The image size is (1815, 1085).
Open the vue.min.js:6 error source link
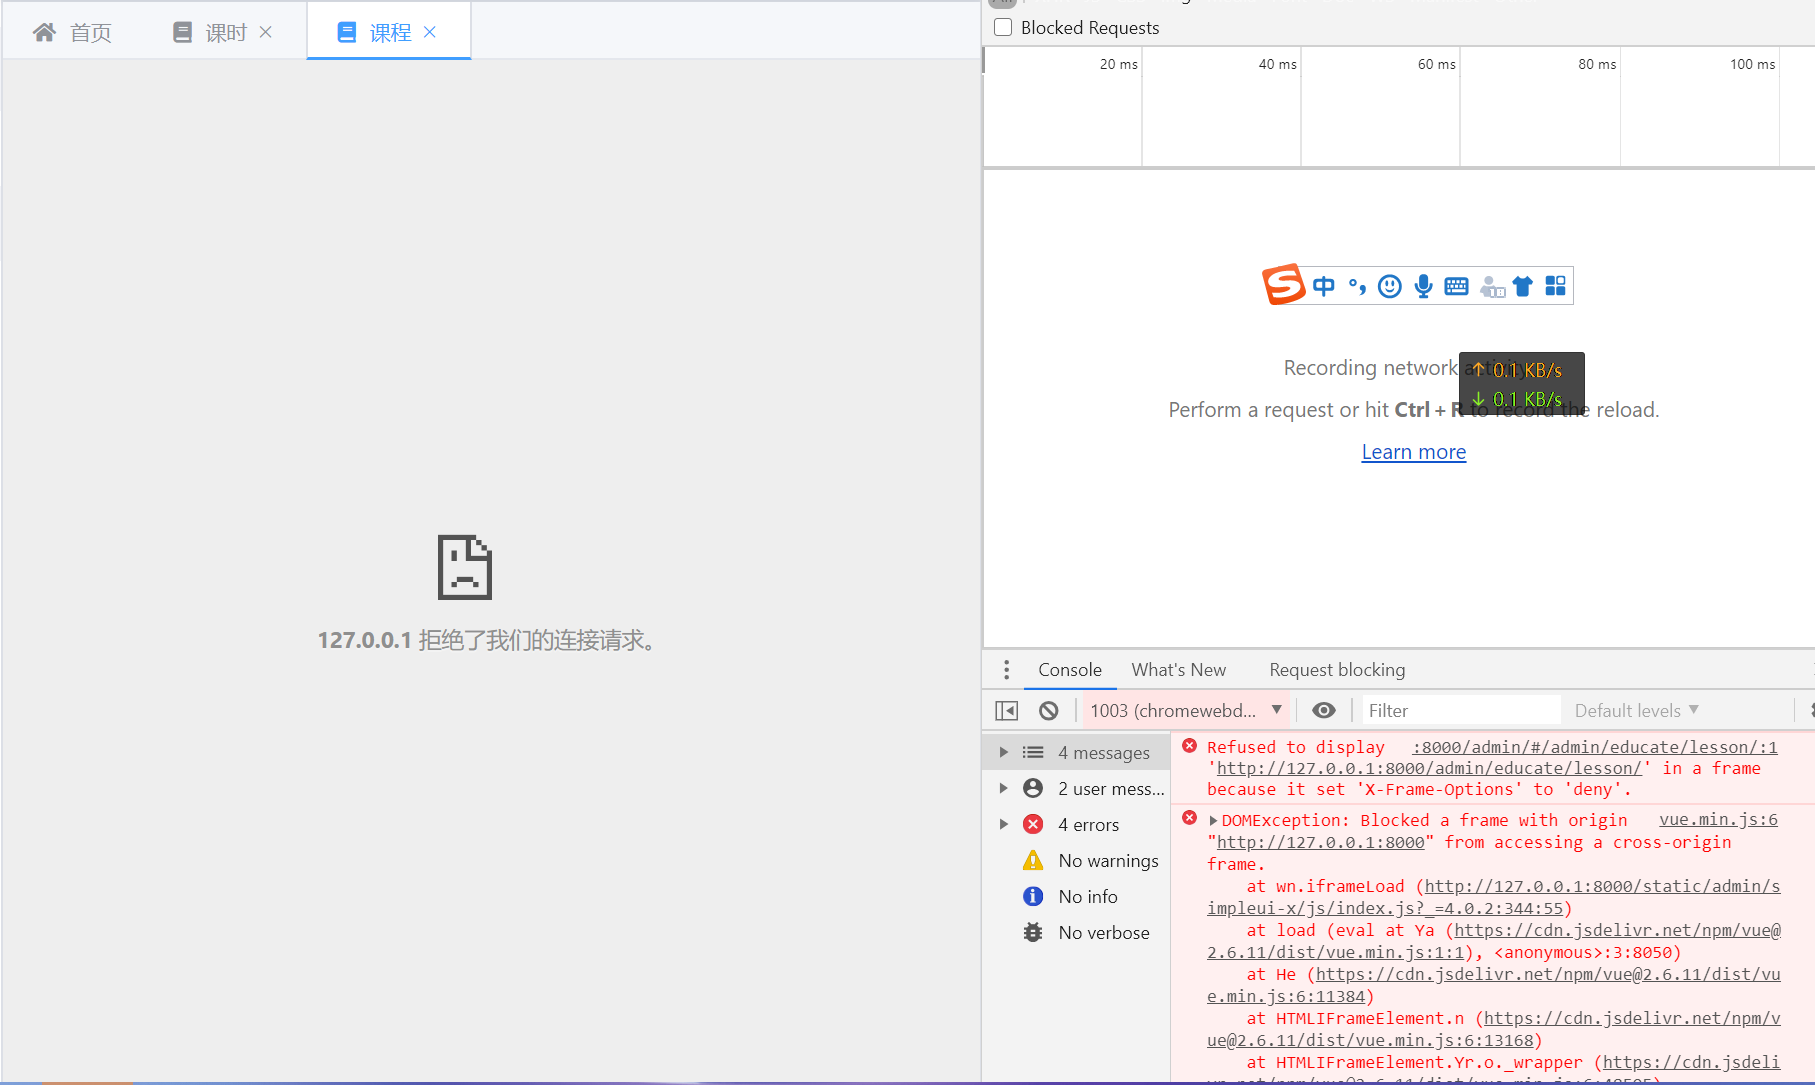pos(1718,819)
